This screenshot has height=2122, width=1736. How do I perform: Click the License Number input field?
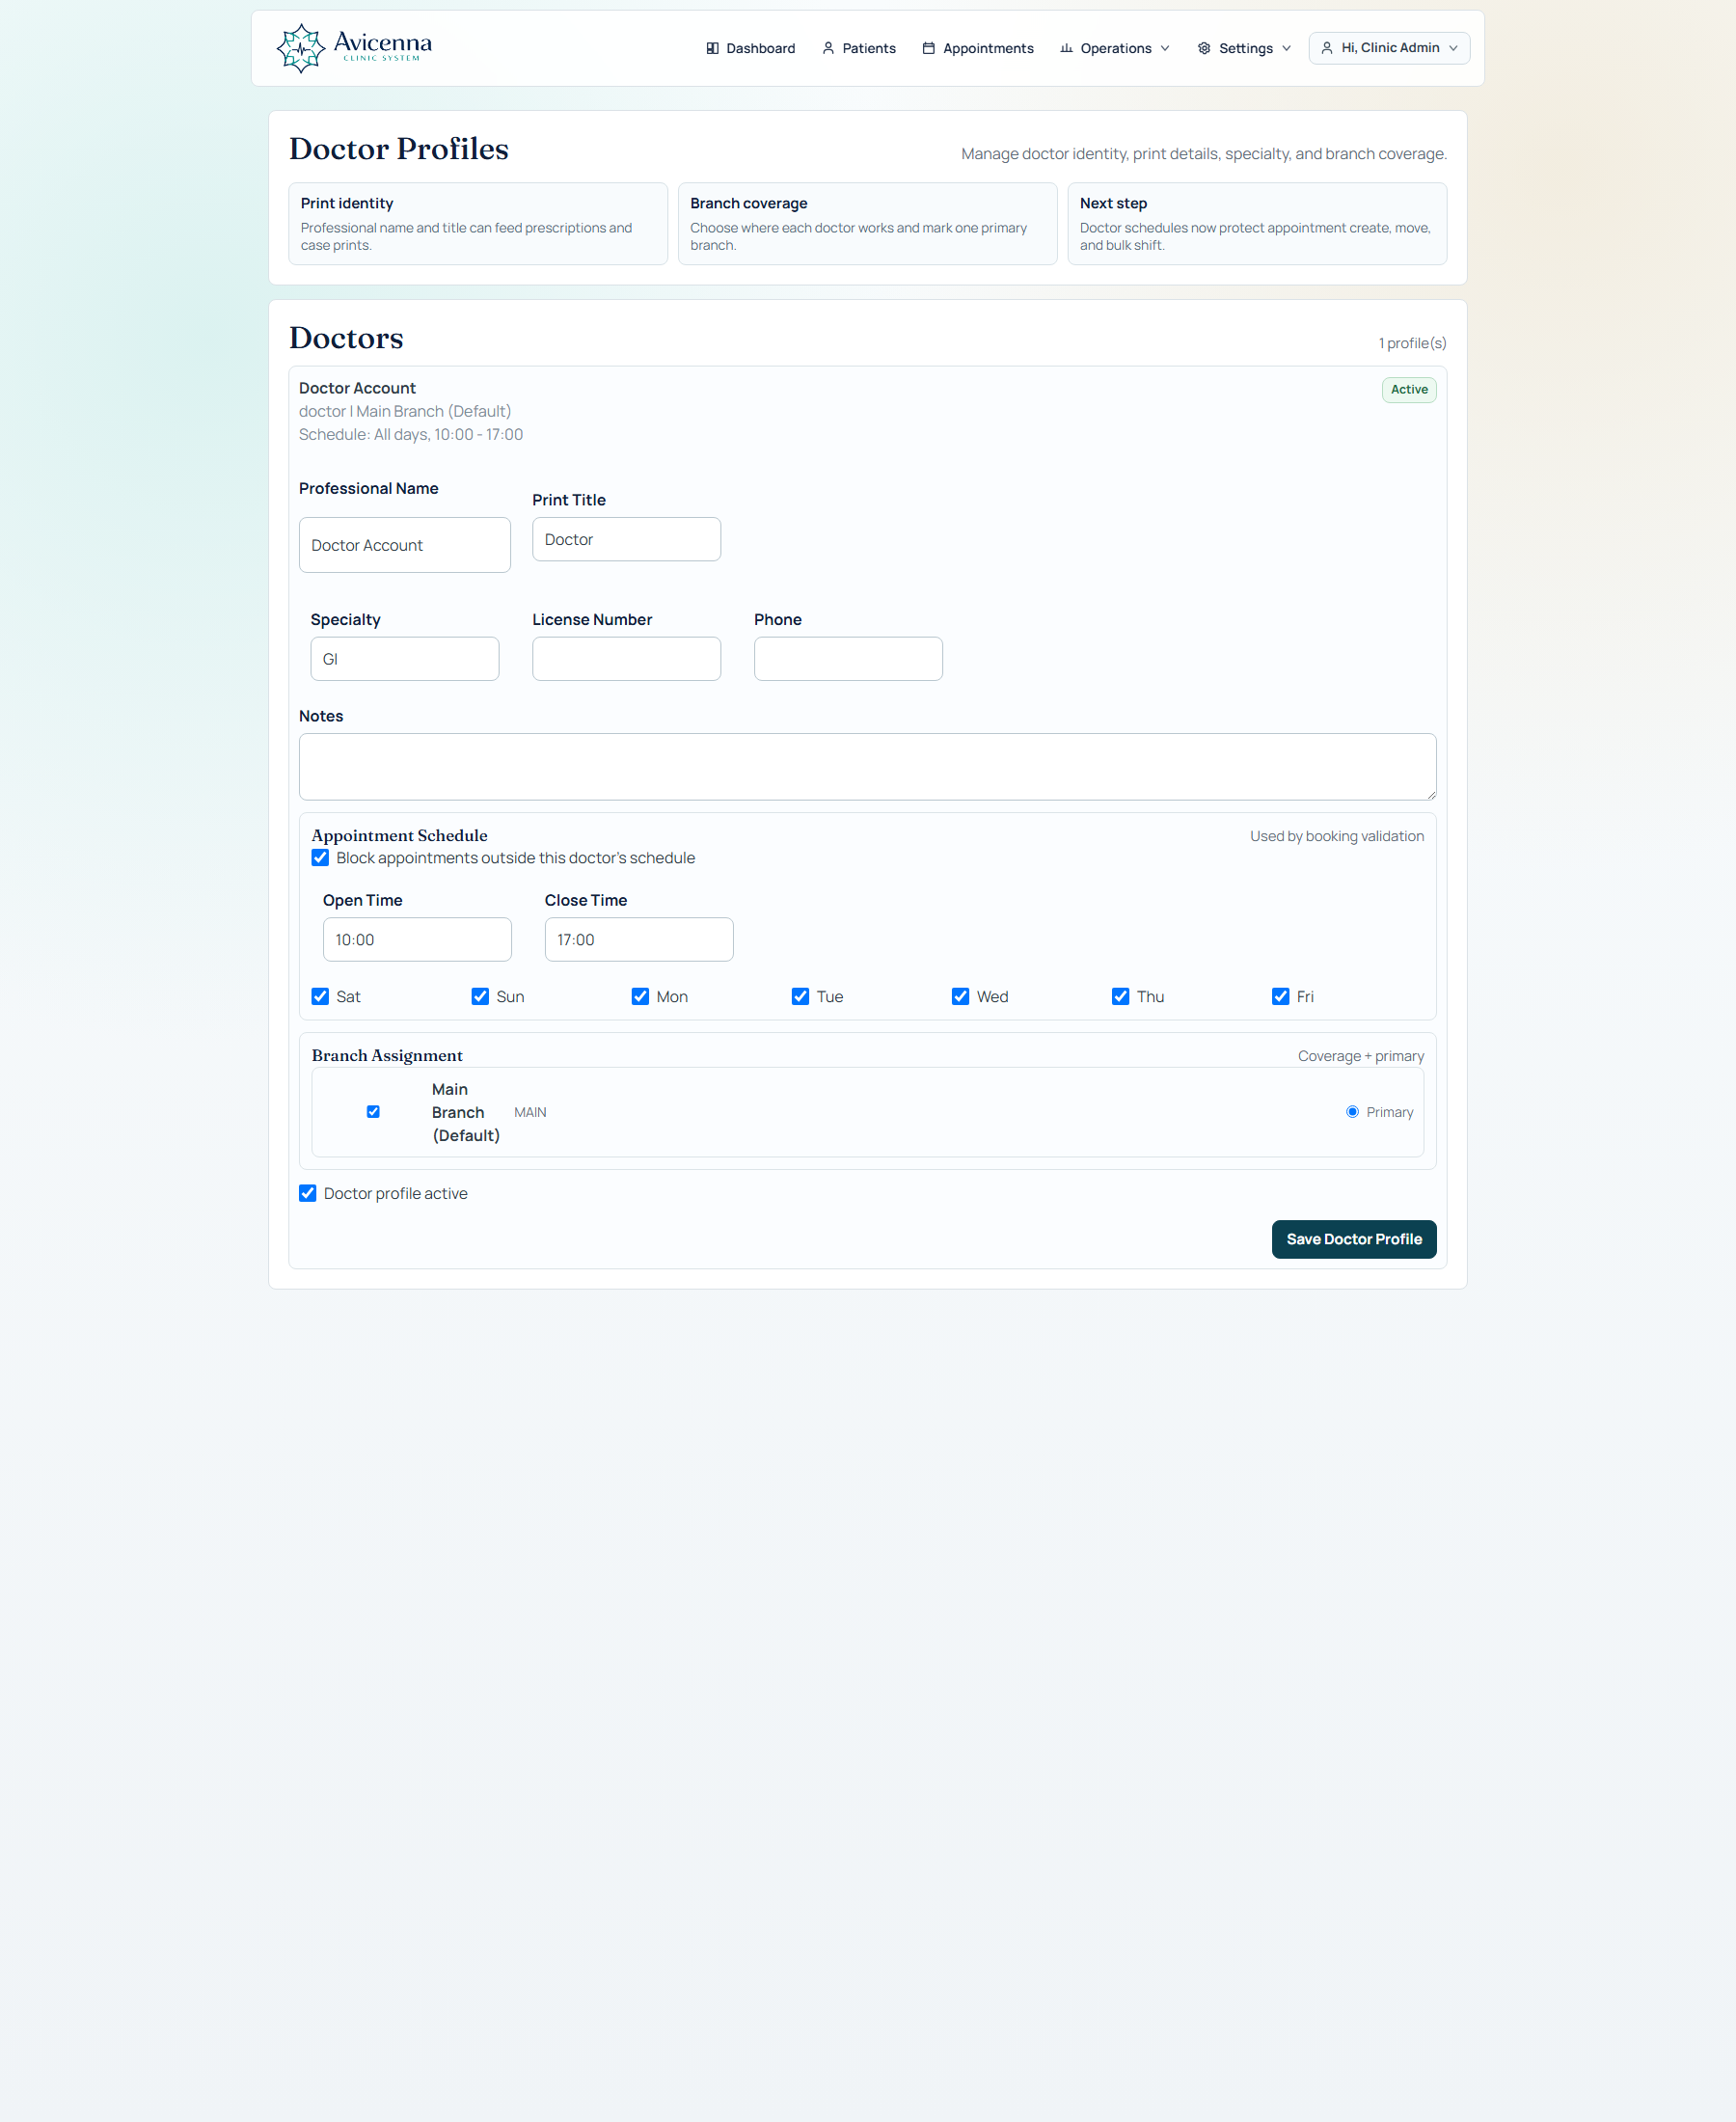[x=626, y=659]
